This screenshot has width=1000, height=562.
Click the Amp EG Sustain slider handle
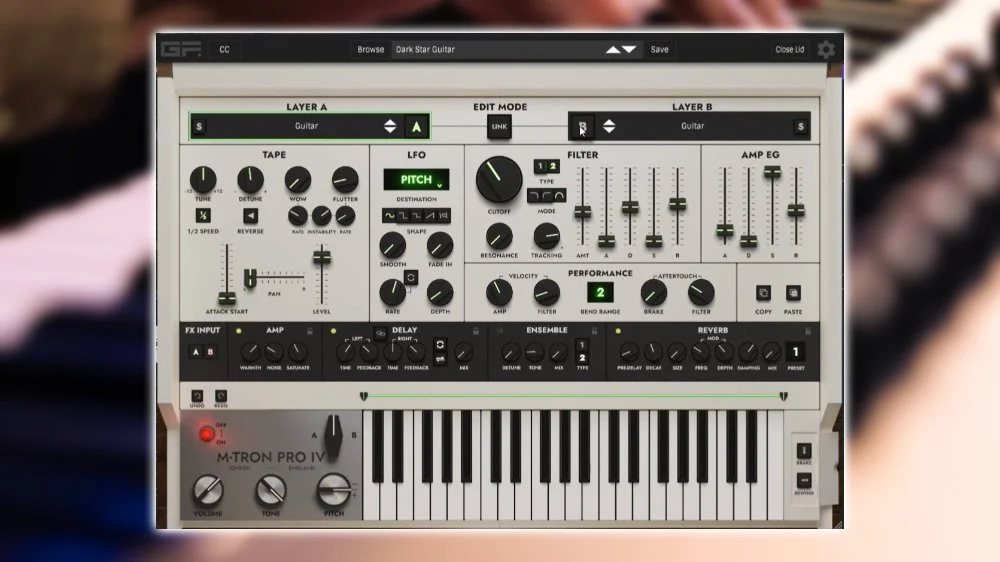(x=772, y=172)
